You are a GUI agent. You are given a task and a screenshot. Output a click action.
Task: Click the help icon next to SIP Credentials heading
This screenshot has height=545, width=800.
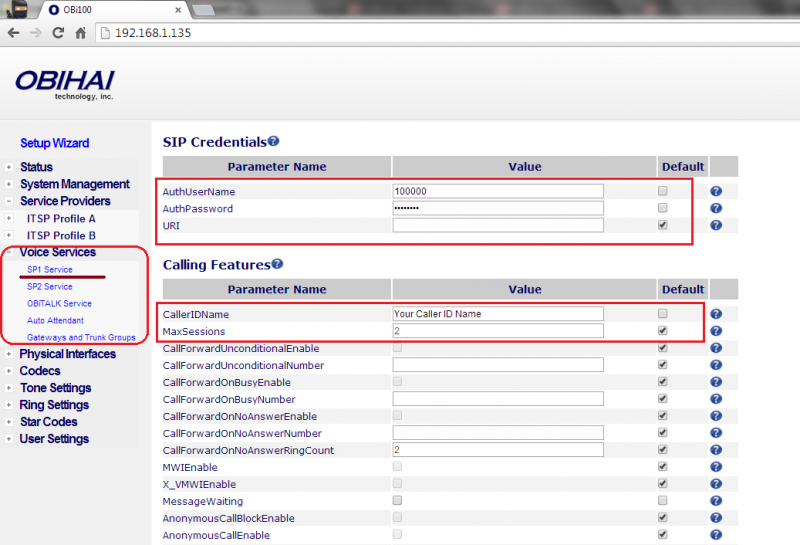[273, 141]
